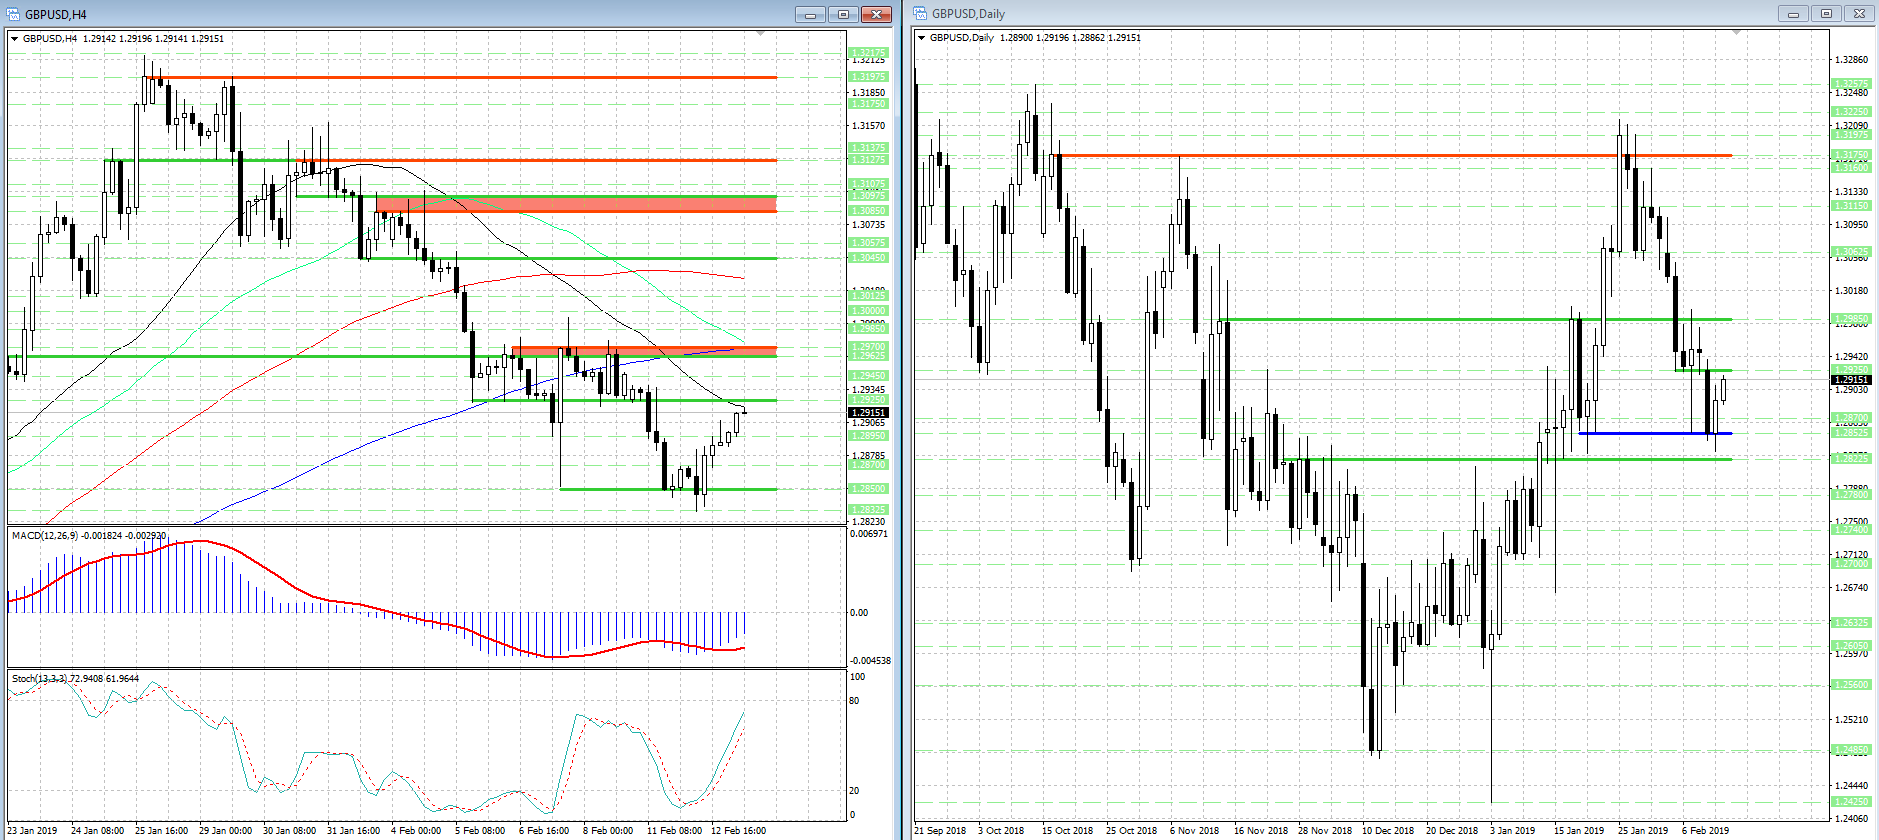Click the 10 Dec 2018 date on Daily axis
The image size is (1879, 840).
pyautogui.click(x=1387, y=831)
